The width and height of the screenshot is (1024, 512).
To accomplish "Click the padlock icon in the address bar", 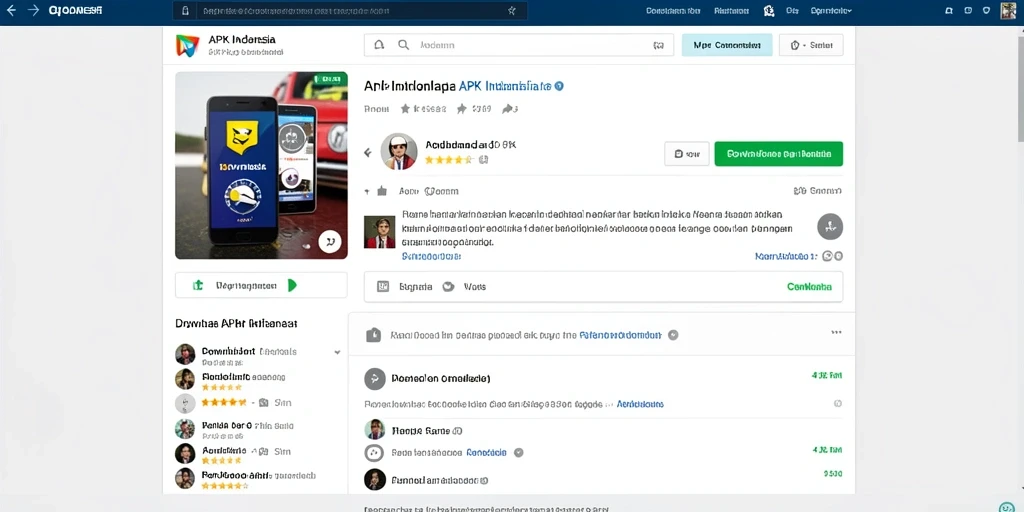I will (185, 11).
